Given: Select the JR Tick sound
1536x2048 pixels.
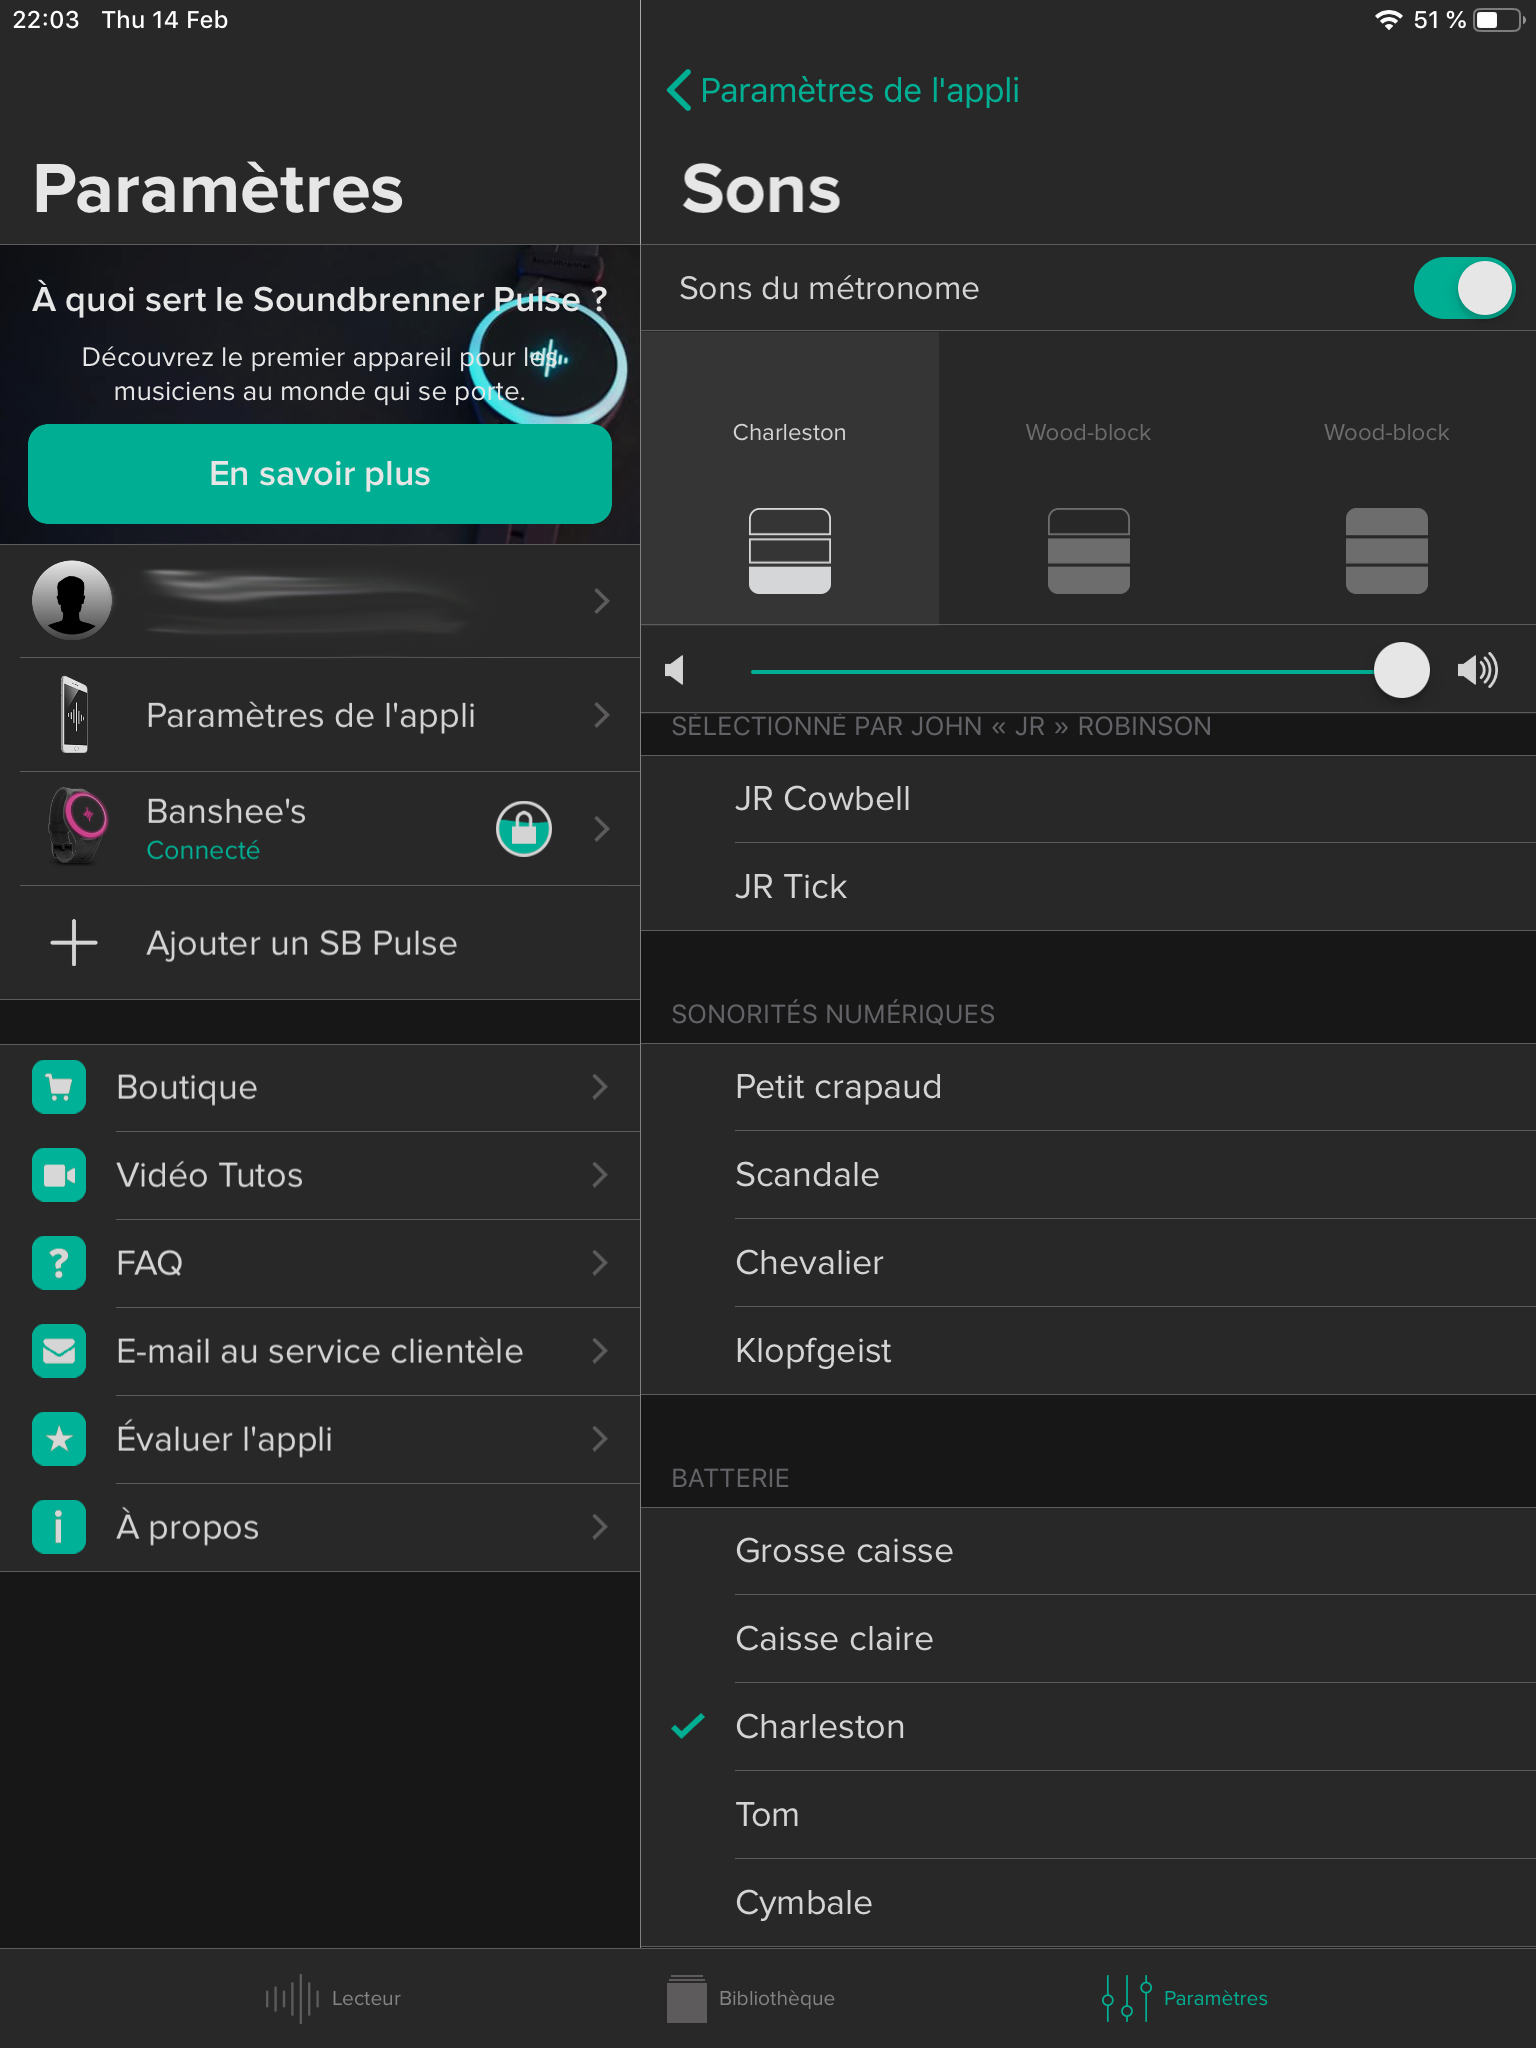Looking at the screenshot, I should click(1088, 887).
